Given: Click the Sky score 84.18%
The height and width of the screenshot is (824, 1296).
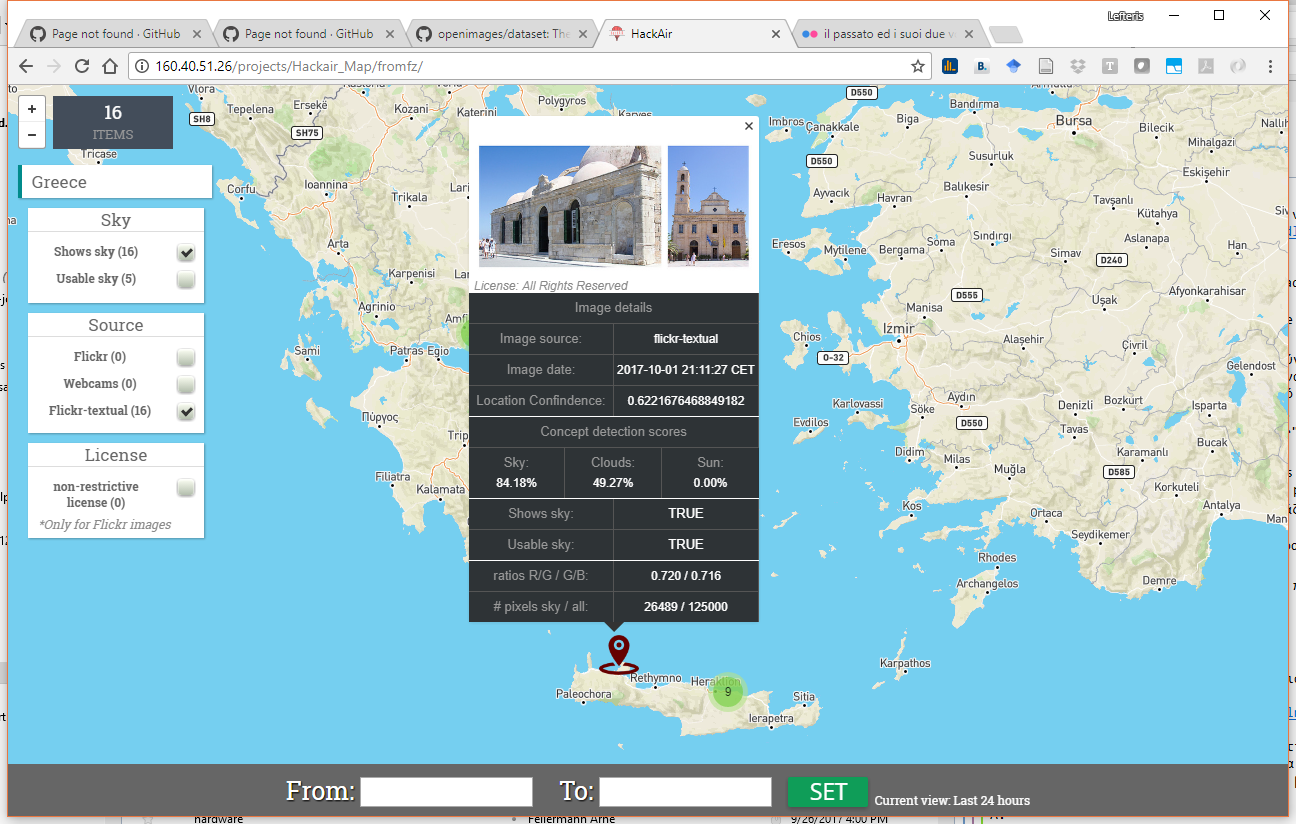Looking at the screenshot, I should (x=516, y=483).
